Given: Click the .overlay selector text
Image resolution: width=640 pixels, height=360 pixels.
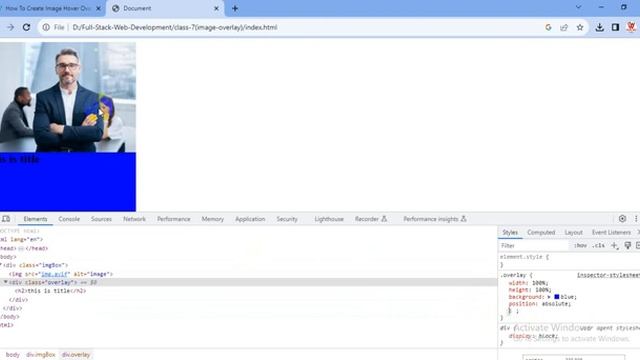Looking at the screenshot, I should (513, 275).
